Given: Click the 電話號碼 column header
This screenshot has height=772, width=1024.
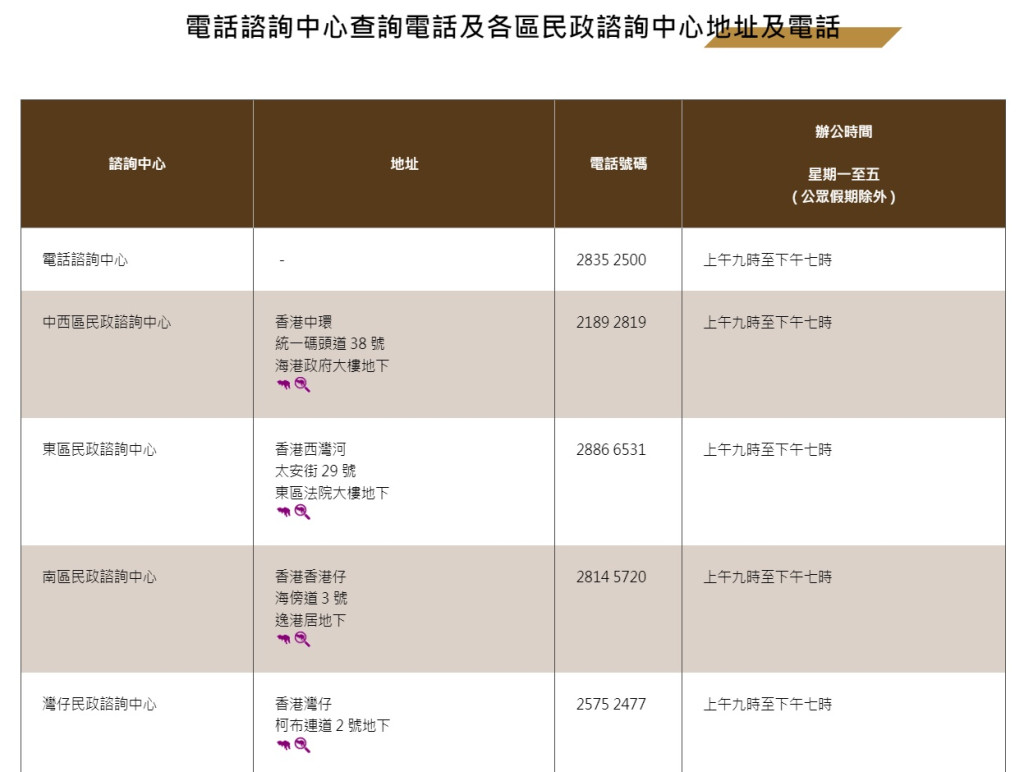Looking at the screenshot, I should click(x=618, y=163).
